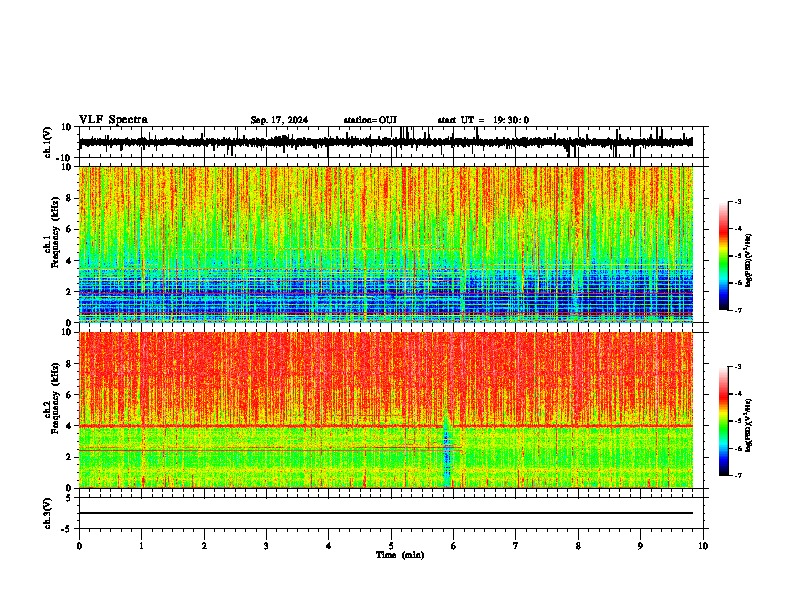Viewport: 792px width, 612px height.
Task: Click time-axis tick label "0"
Action: point(79,546)
